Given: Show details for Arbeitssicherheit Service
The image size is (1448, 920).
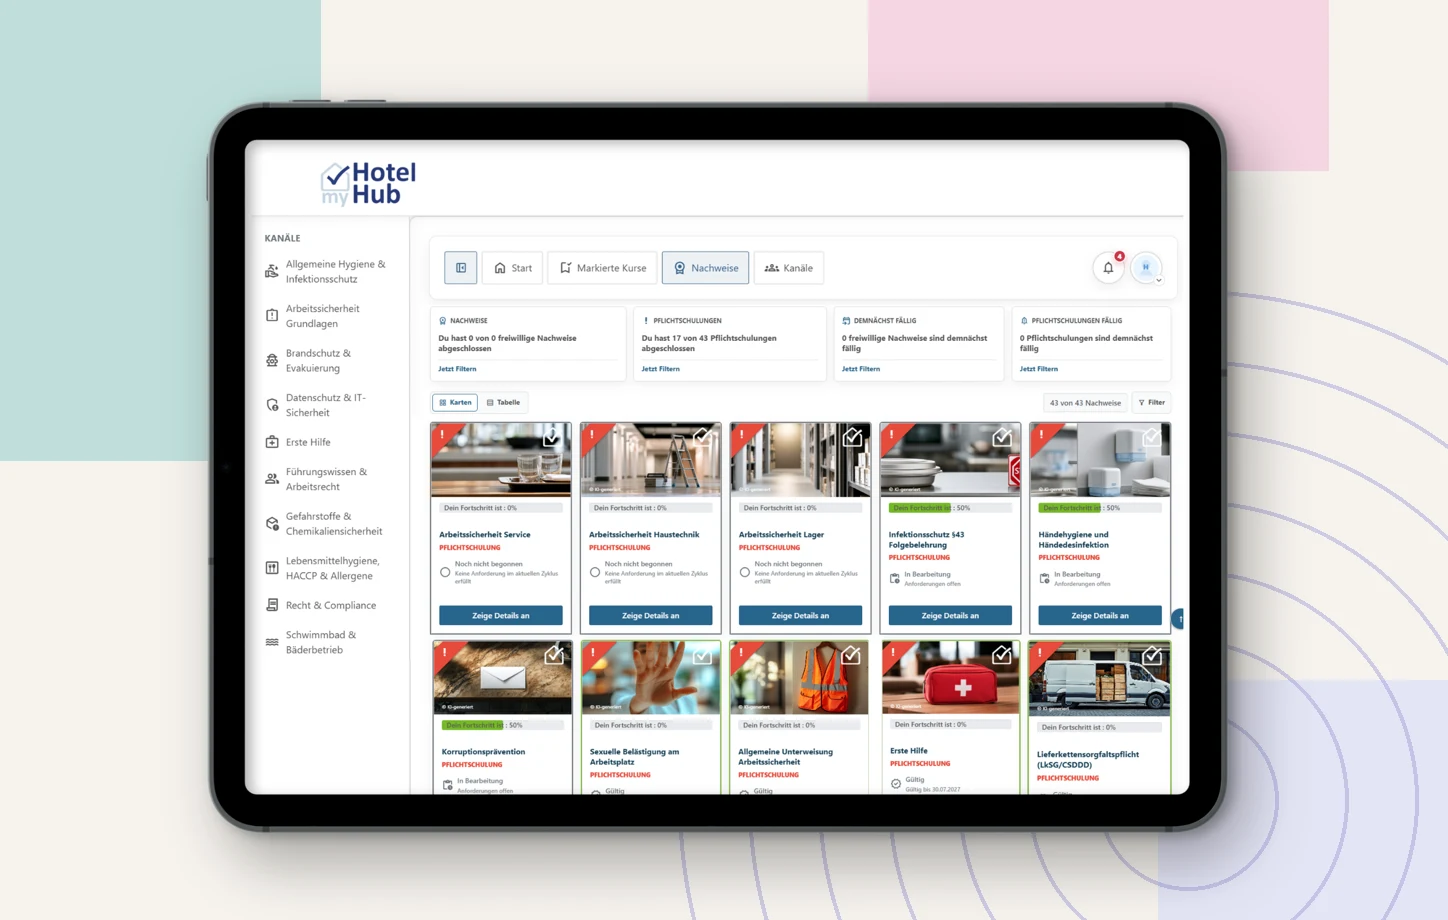Looking at the screenshot, I should coord(501,615).
